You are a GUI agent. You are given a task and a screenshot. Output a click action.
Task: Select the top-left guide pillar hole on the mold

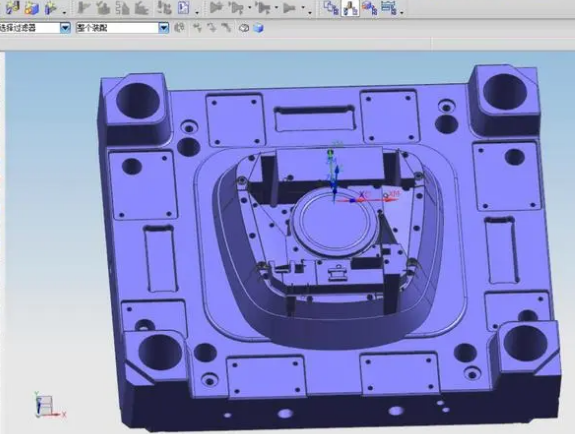coord(138,101)
